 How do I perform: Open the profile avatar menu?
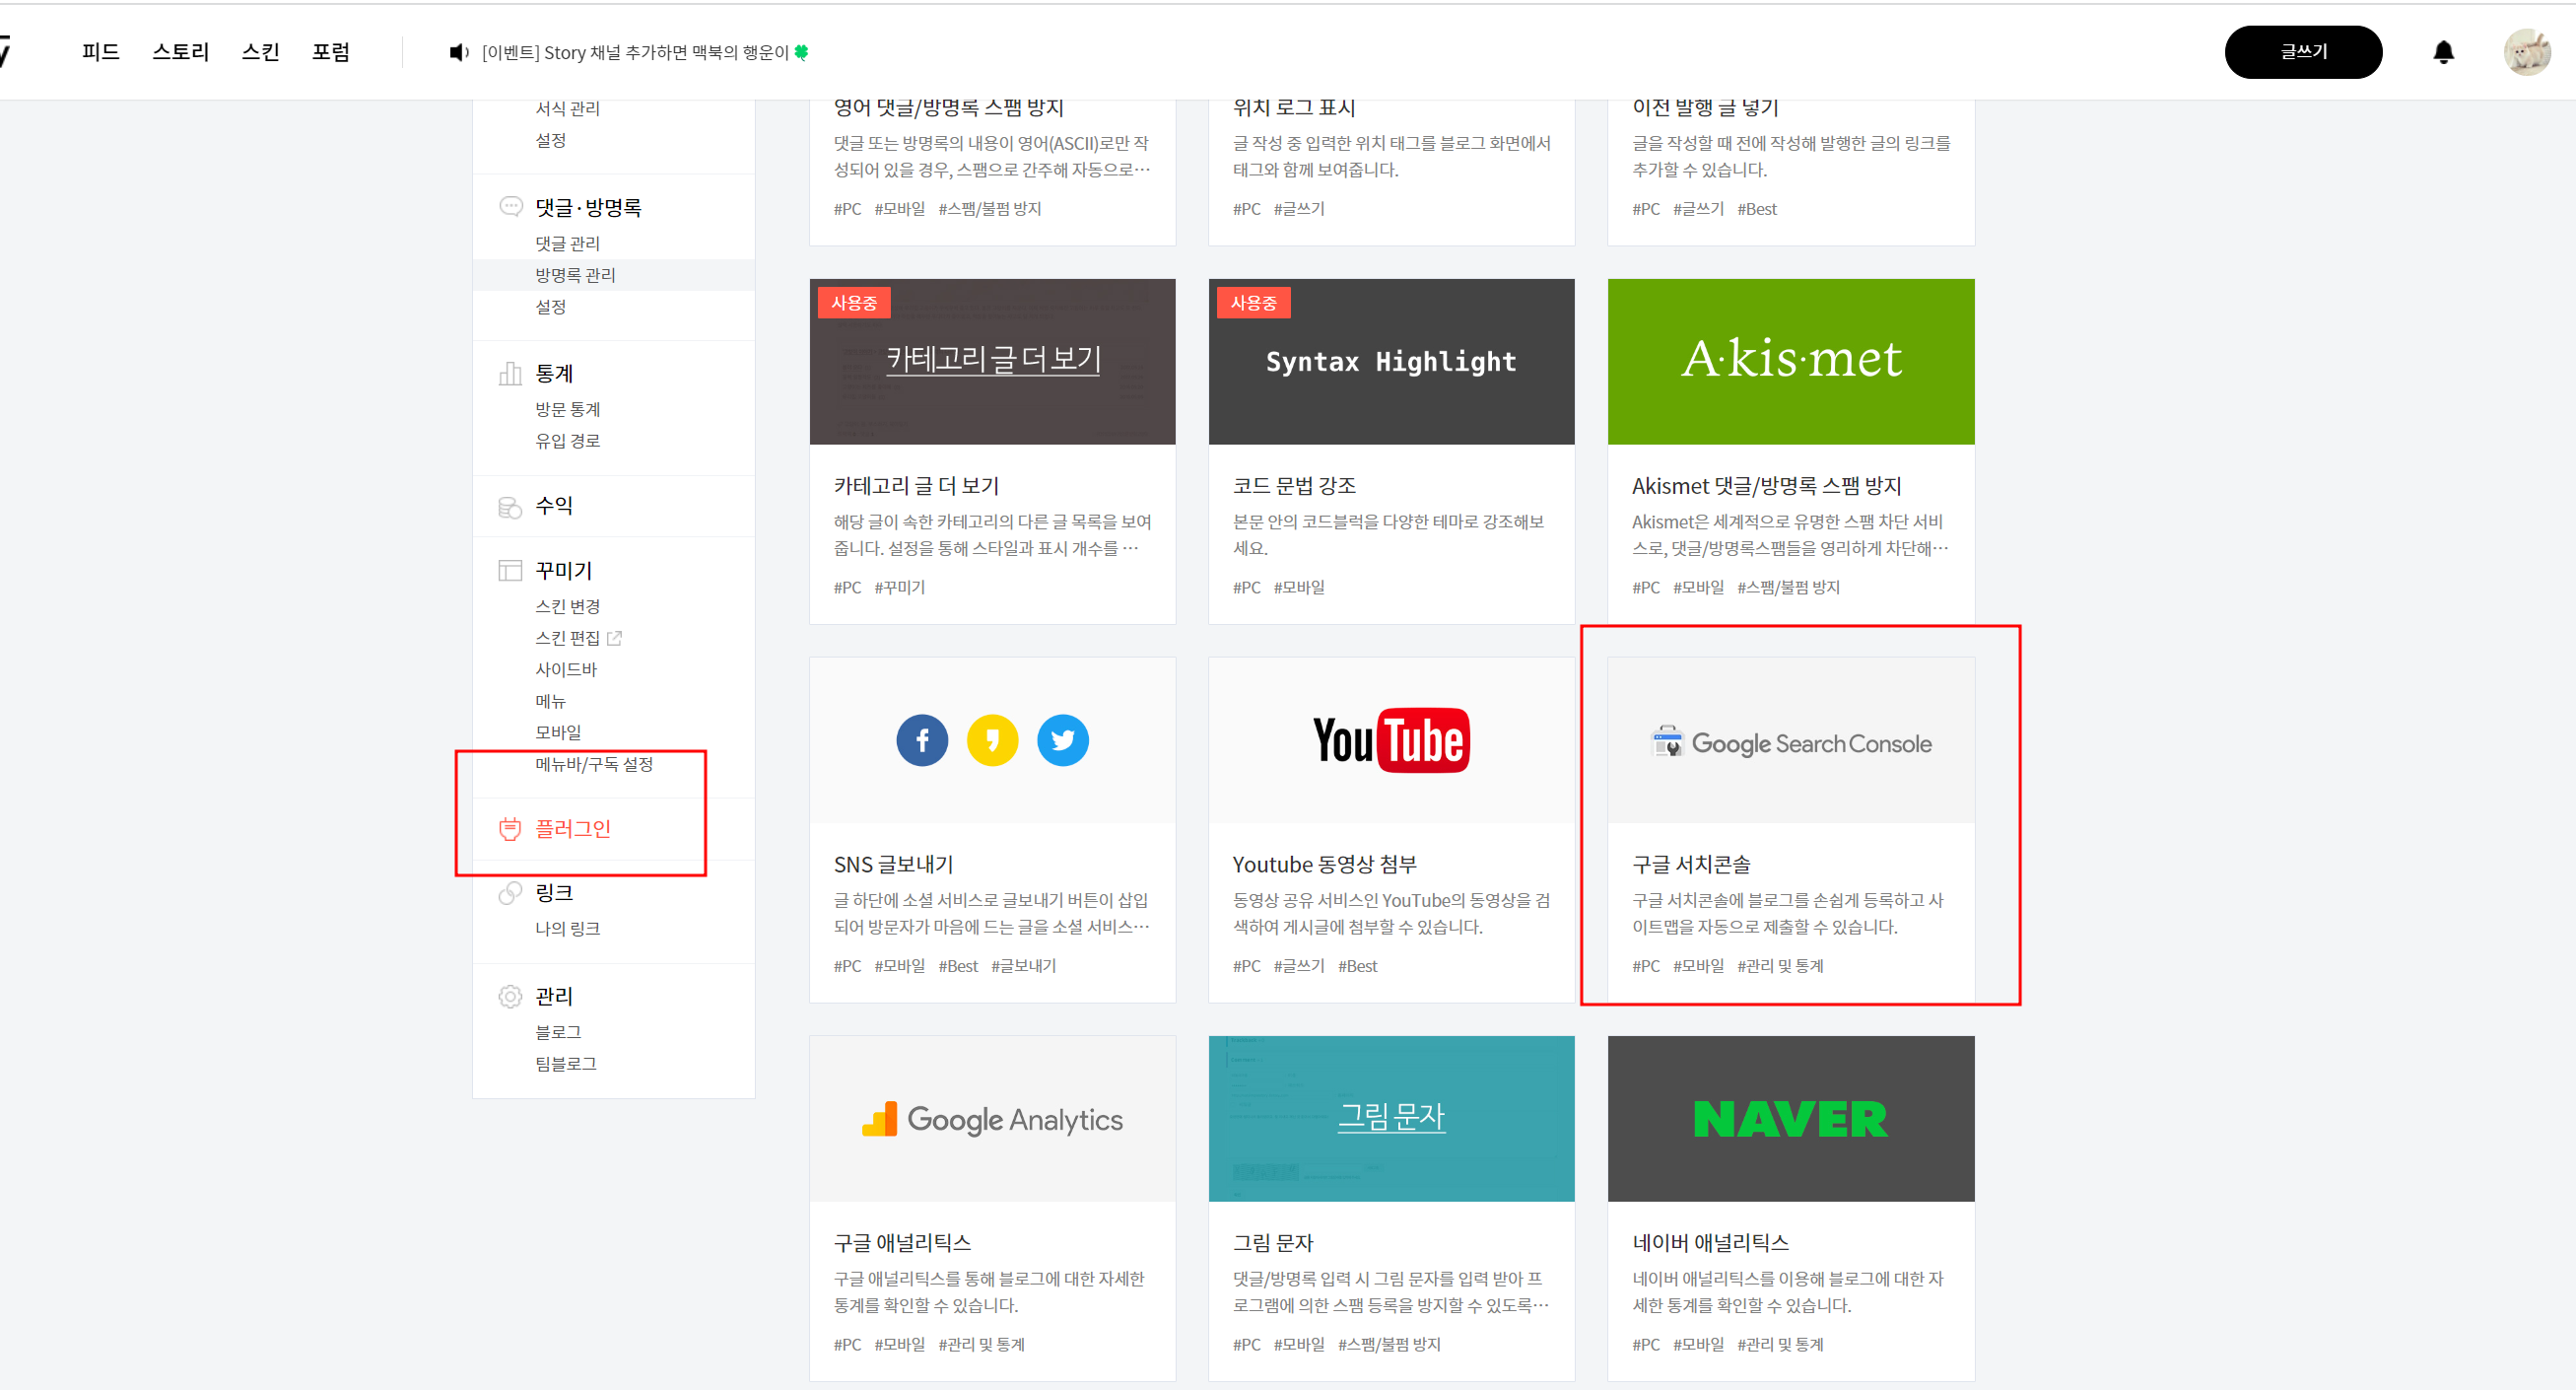(x=2526, y=52)
